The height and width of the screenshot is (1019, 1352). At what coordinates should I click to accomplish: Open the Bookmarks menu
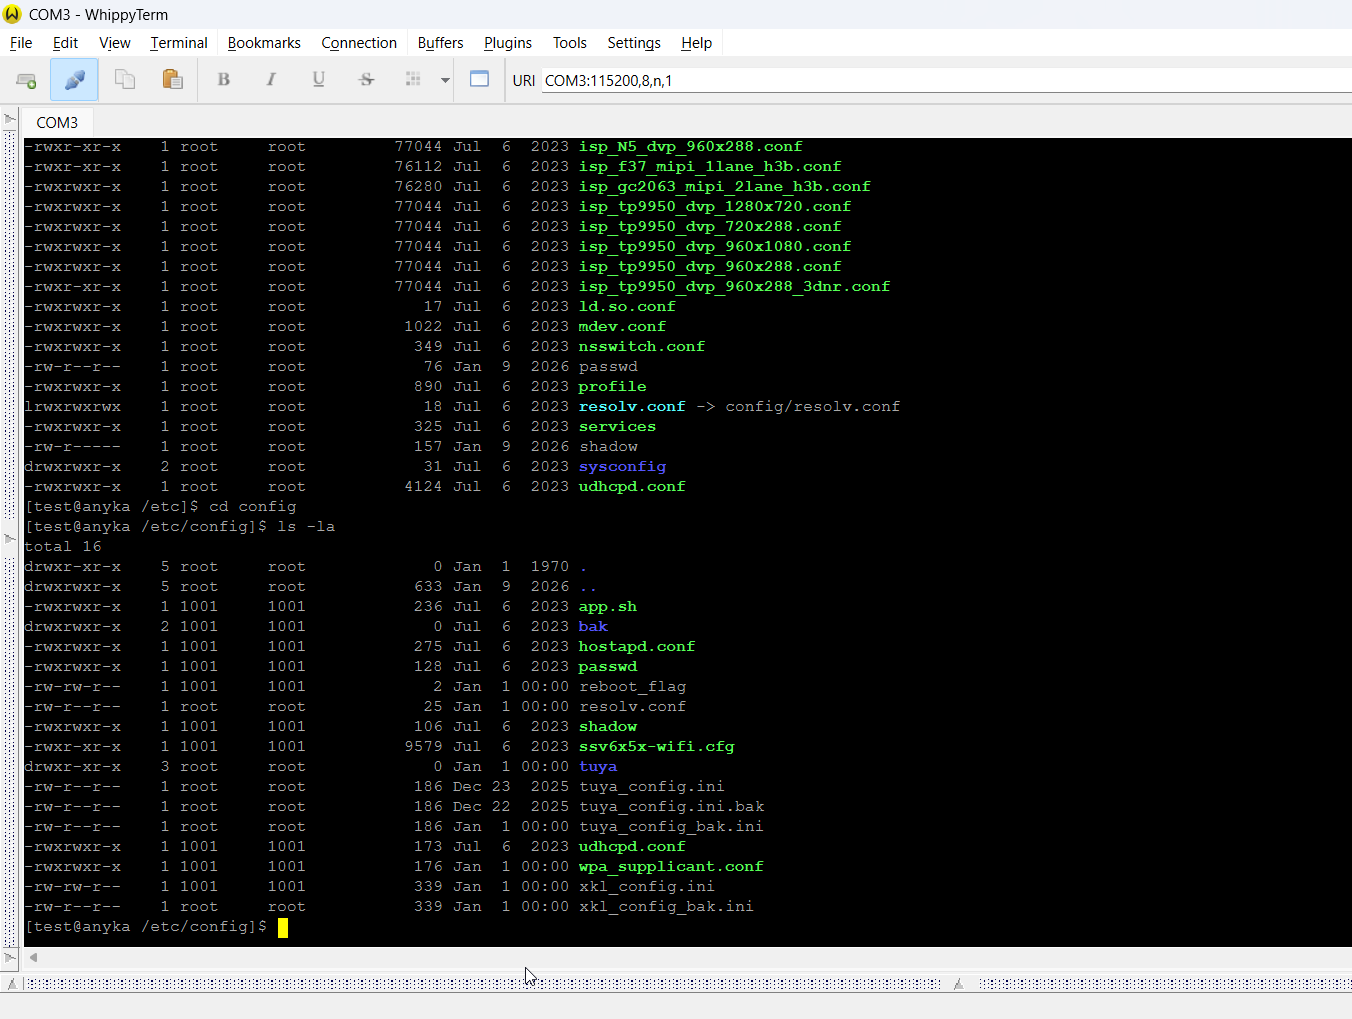(264, 43)
